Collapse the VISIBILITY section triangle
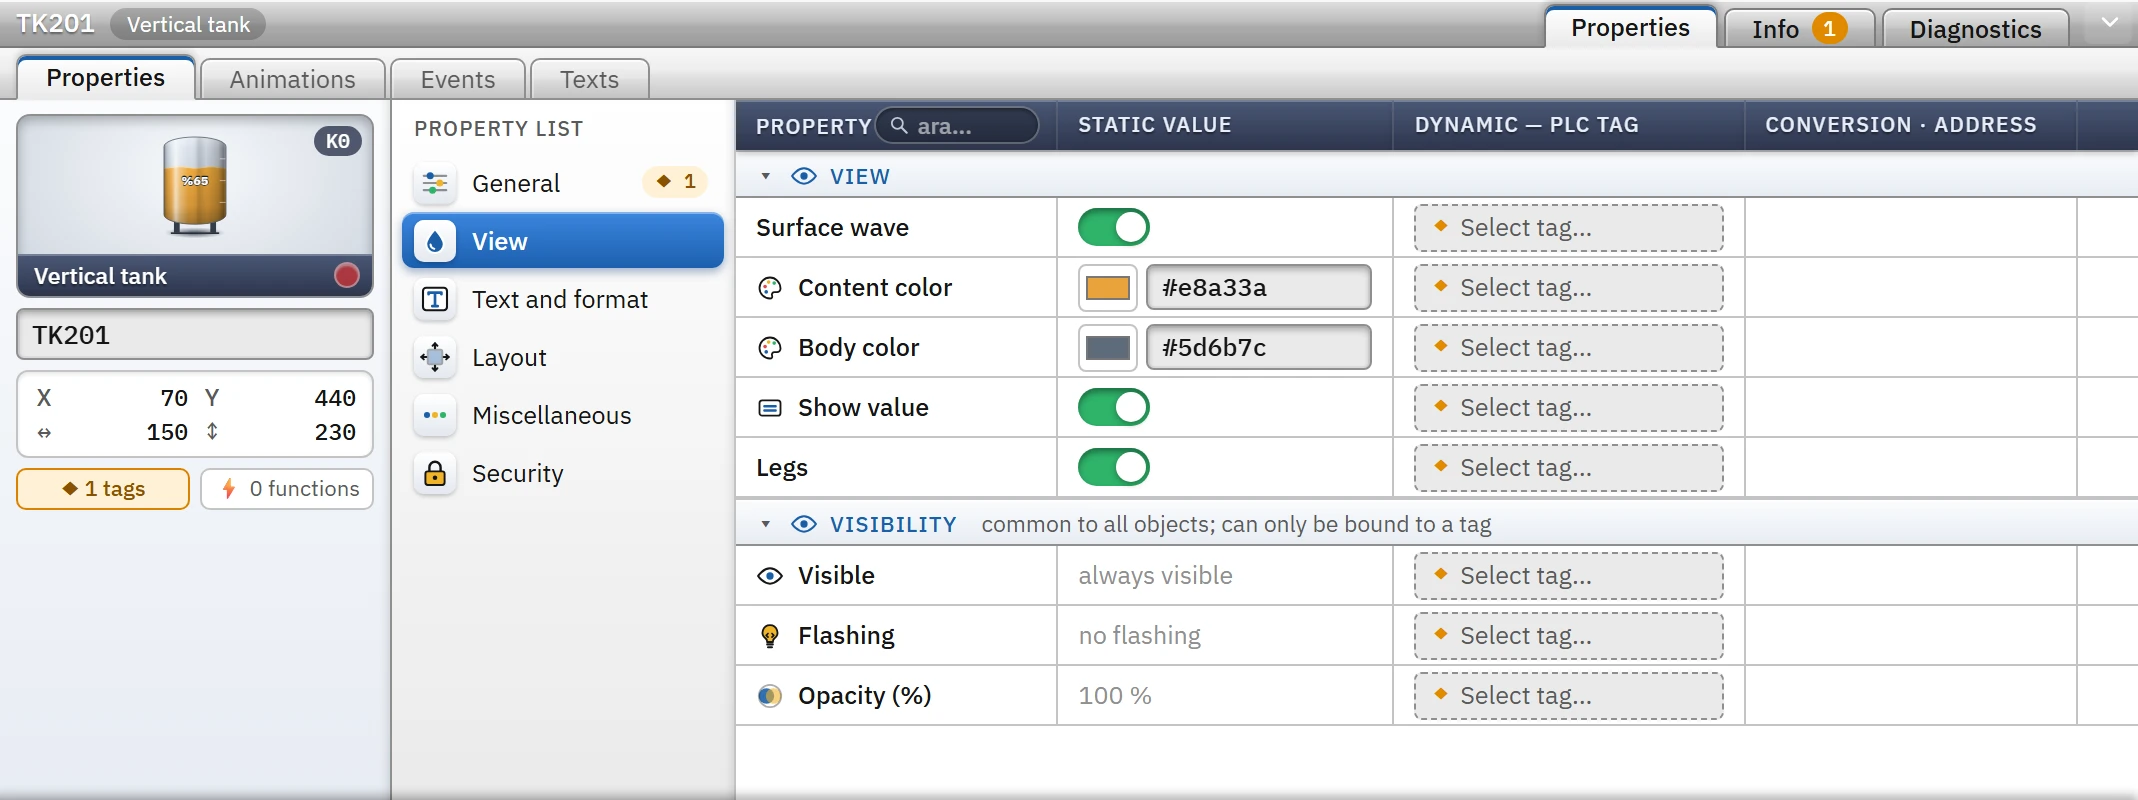 [766, 524]
